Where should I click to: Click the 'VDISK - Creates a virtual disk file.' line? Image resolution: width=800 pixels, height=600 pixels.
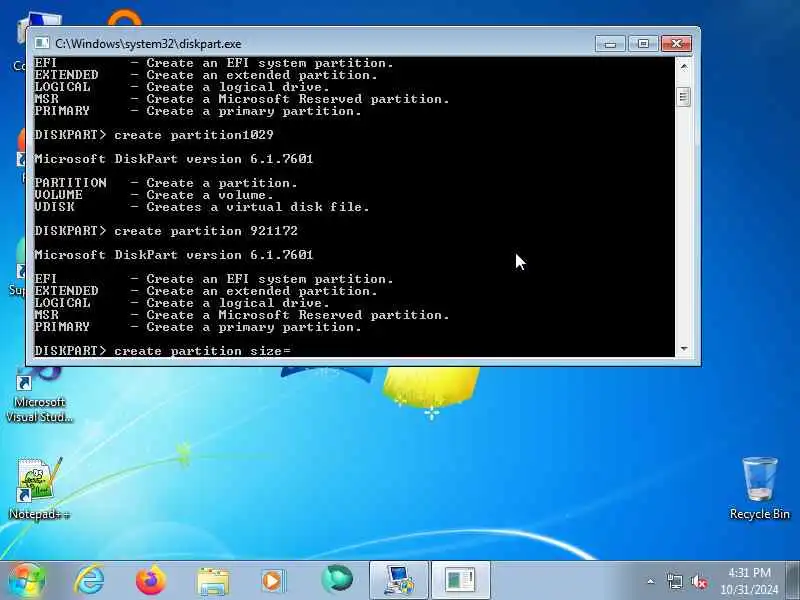(x=202, y=207)
